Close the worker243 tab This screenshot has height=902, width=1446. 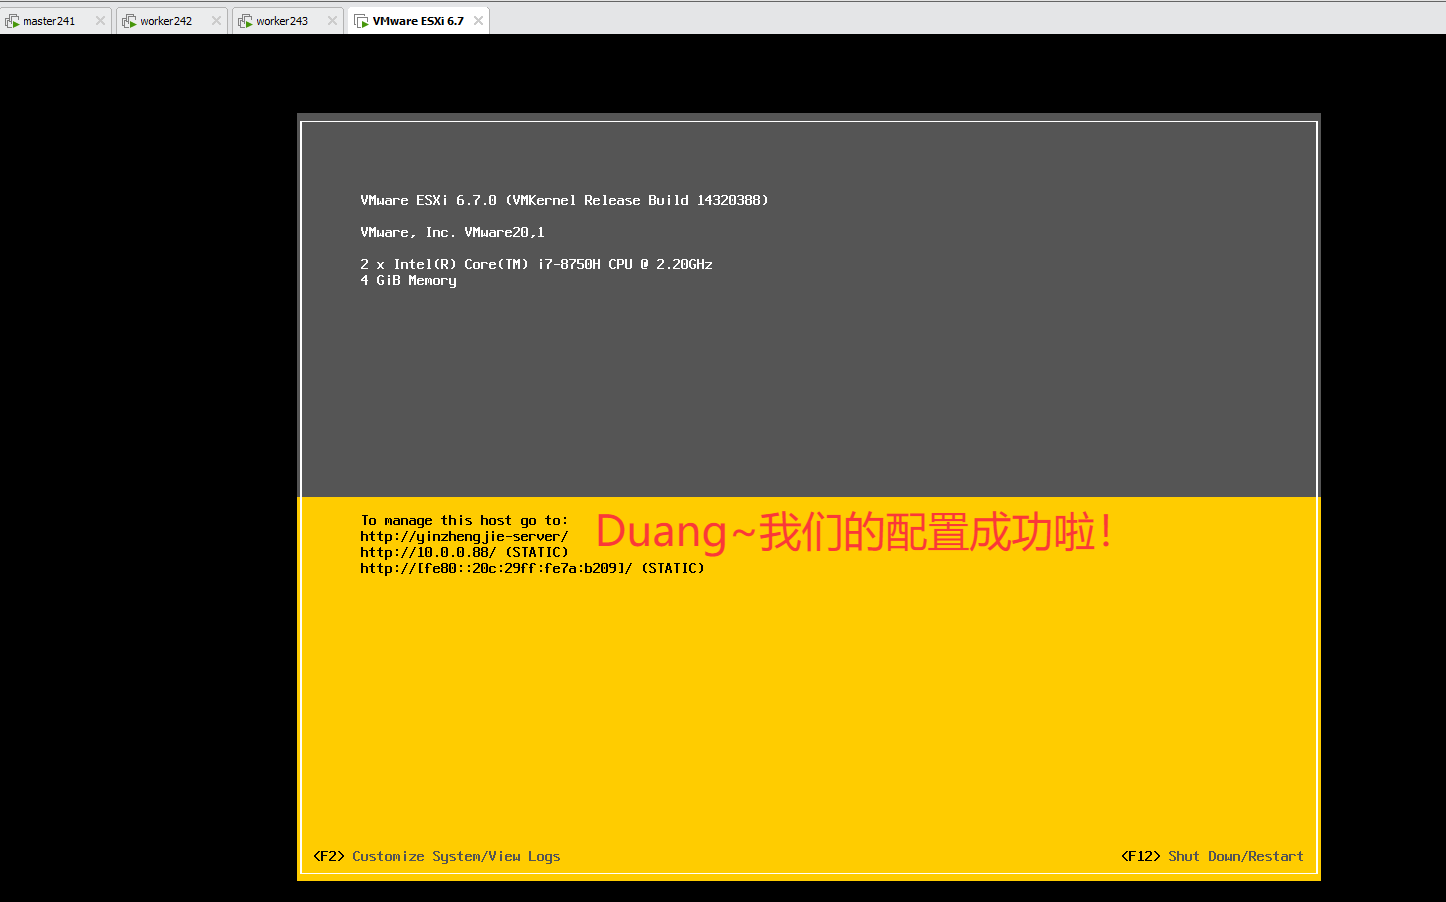pos(332,21)
